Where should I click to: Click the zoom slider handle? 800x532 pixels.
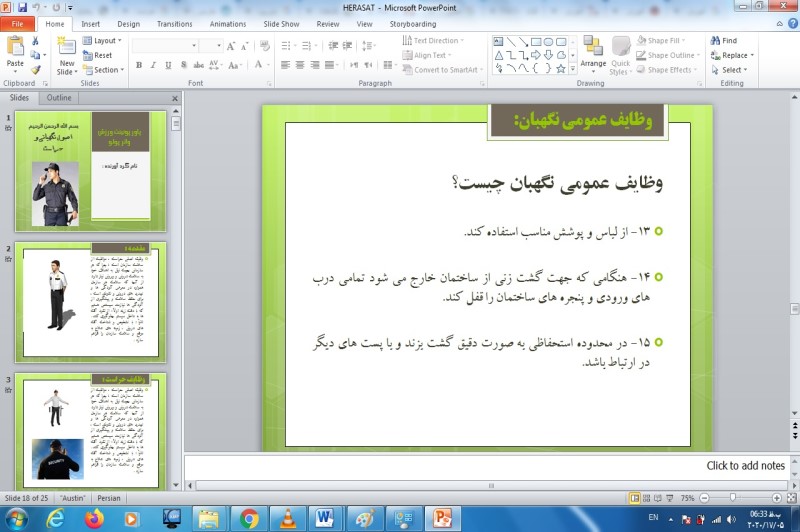[734, 497]
